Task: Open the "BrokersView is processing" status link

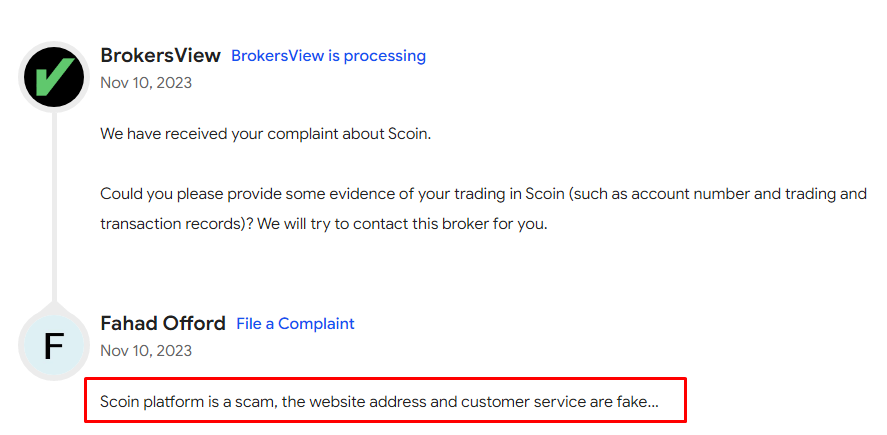Action: click(x=328, y=56)
